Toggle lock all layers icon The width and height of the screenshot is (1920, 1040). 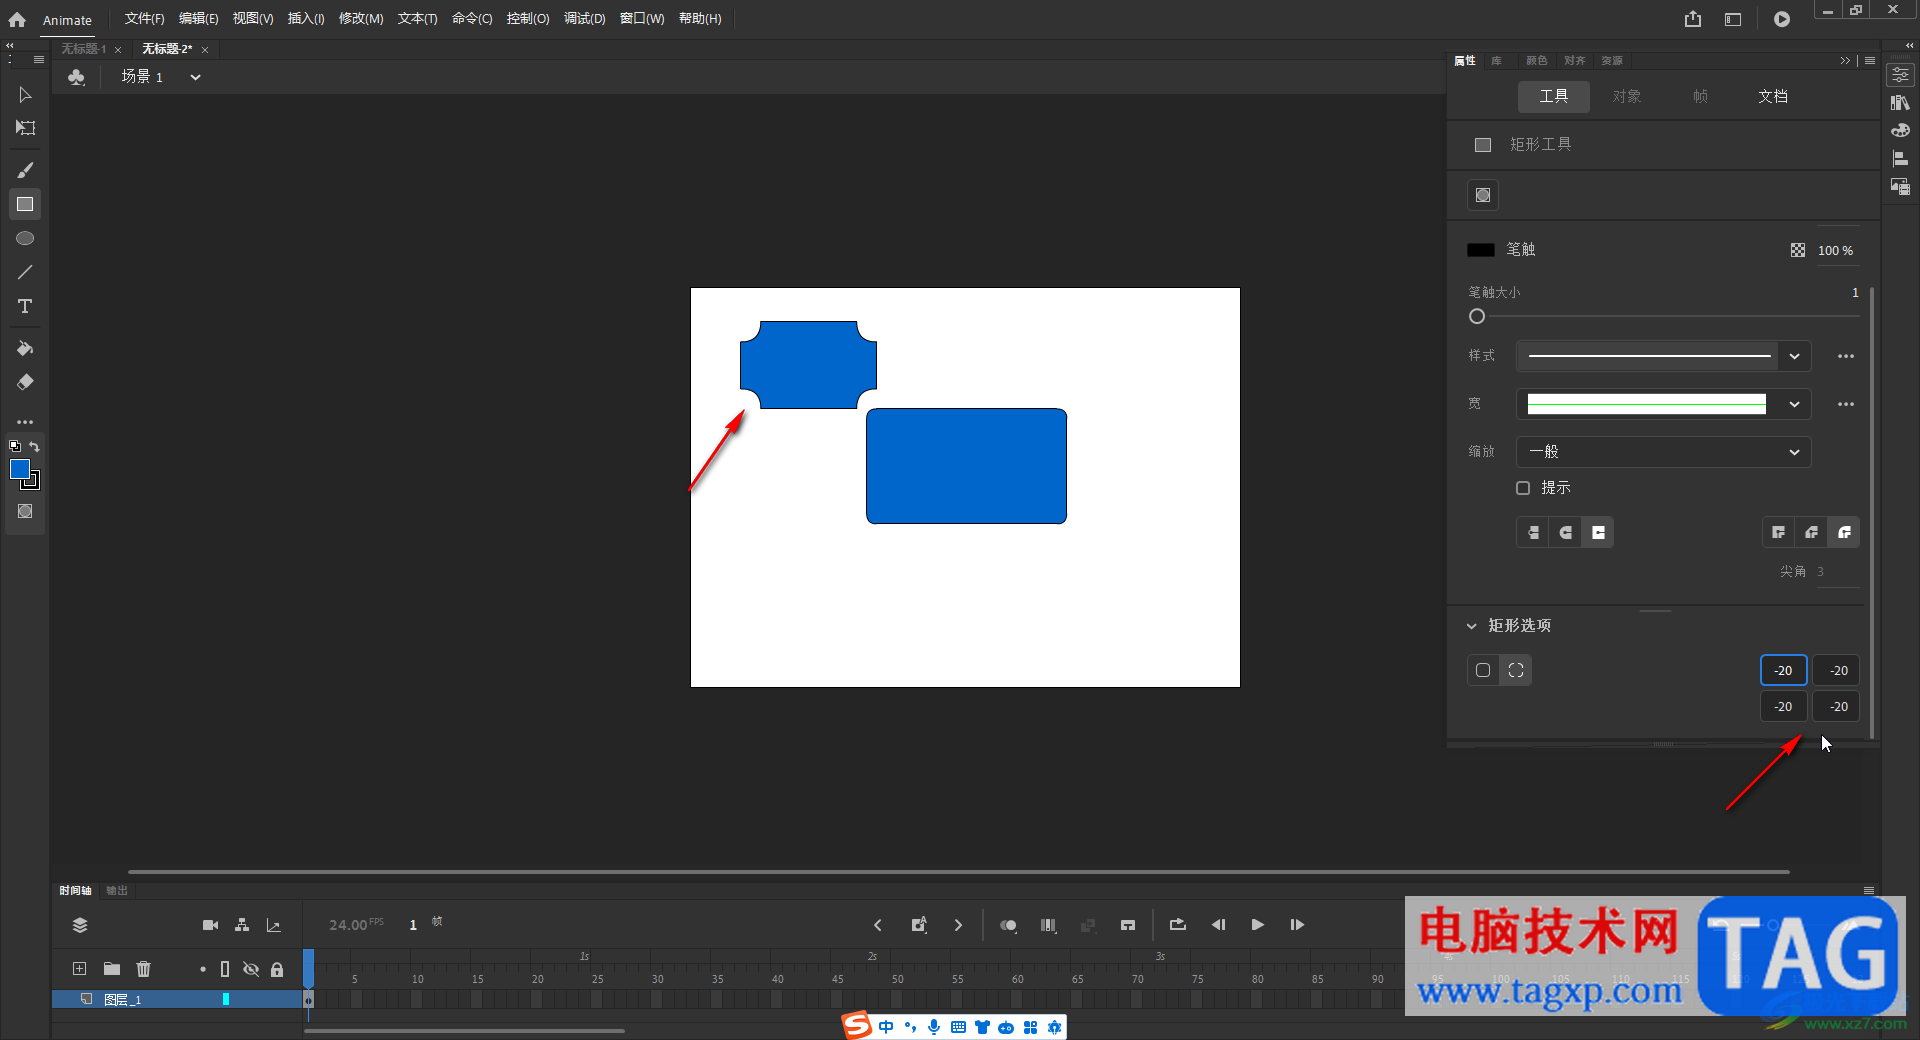[x=277, y=969]
